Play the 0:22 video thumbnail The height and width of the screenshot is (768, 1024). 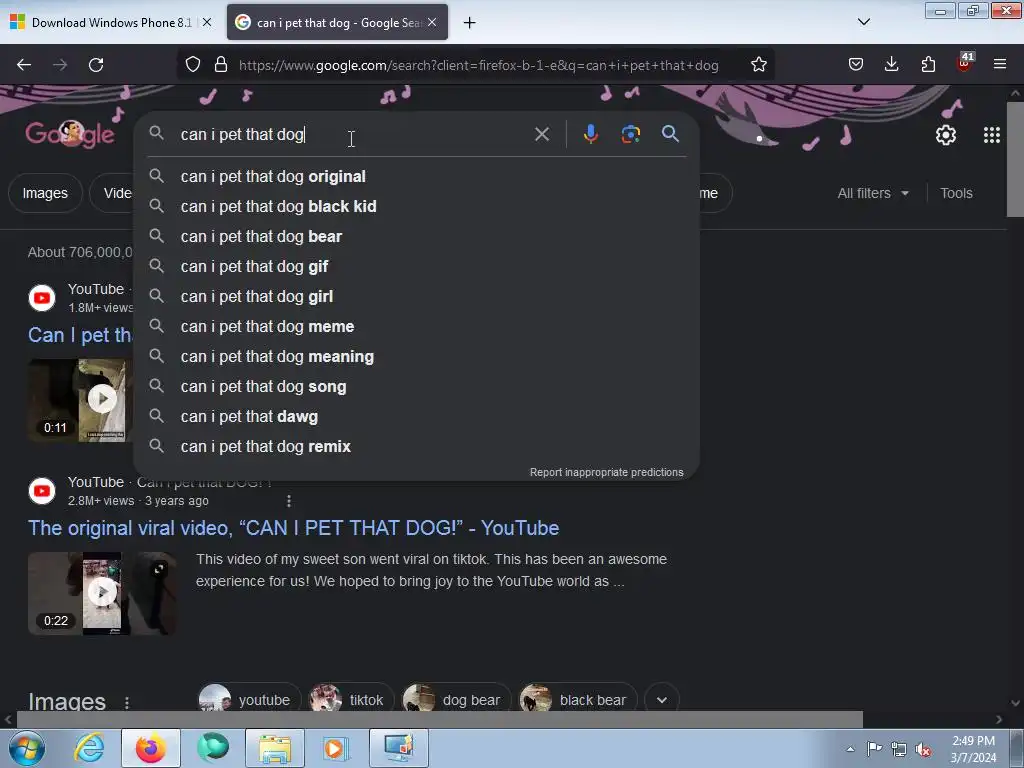coord(102,593)
